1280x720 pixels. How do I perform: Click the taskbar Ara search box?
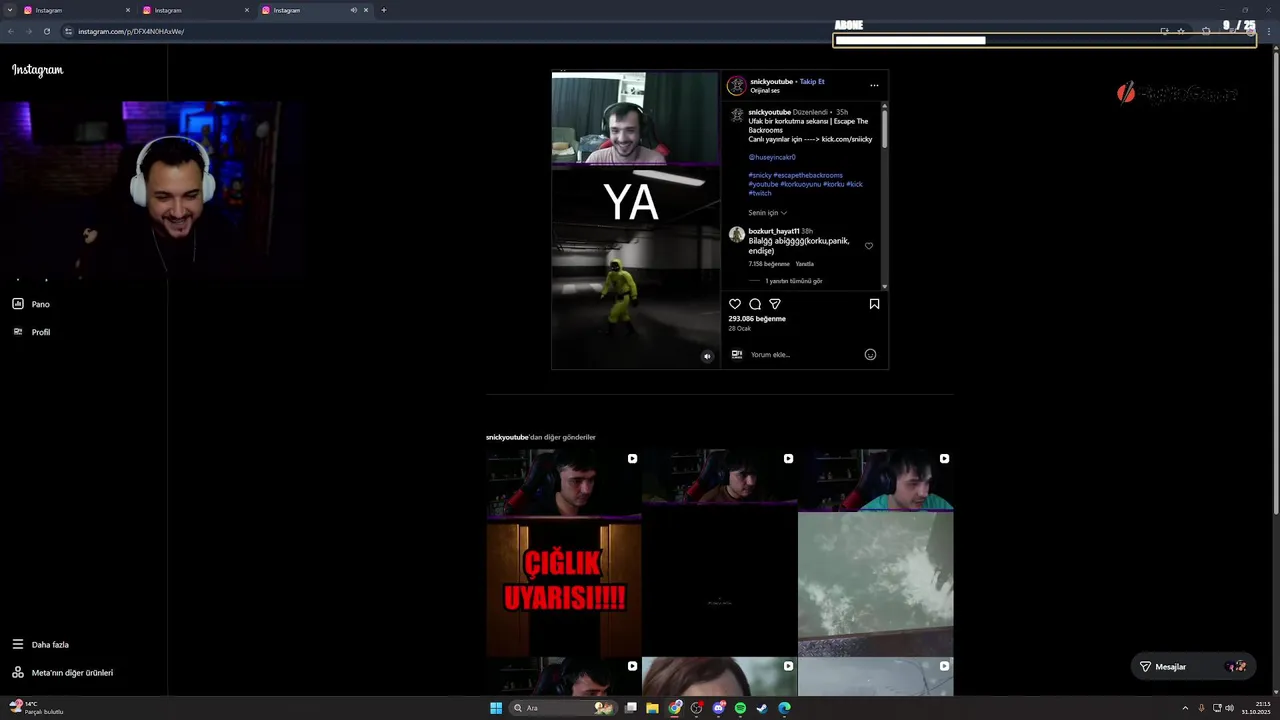pos(563,708)
